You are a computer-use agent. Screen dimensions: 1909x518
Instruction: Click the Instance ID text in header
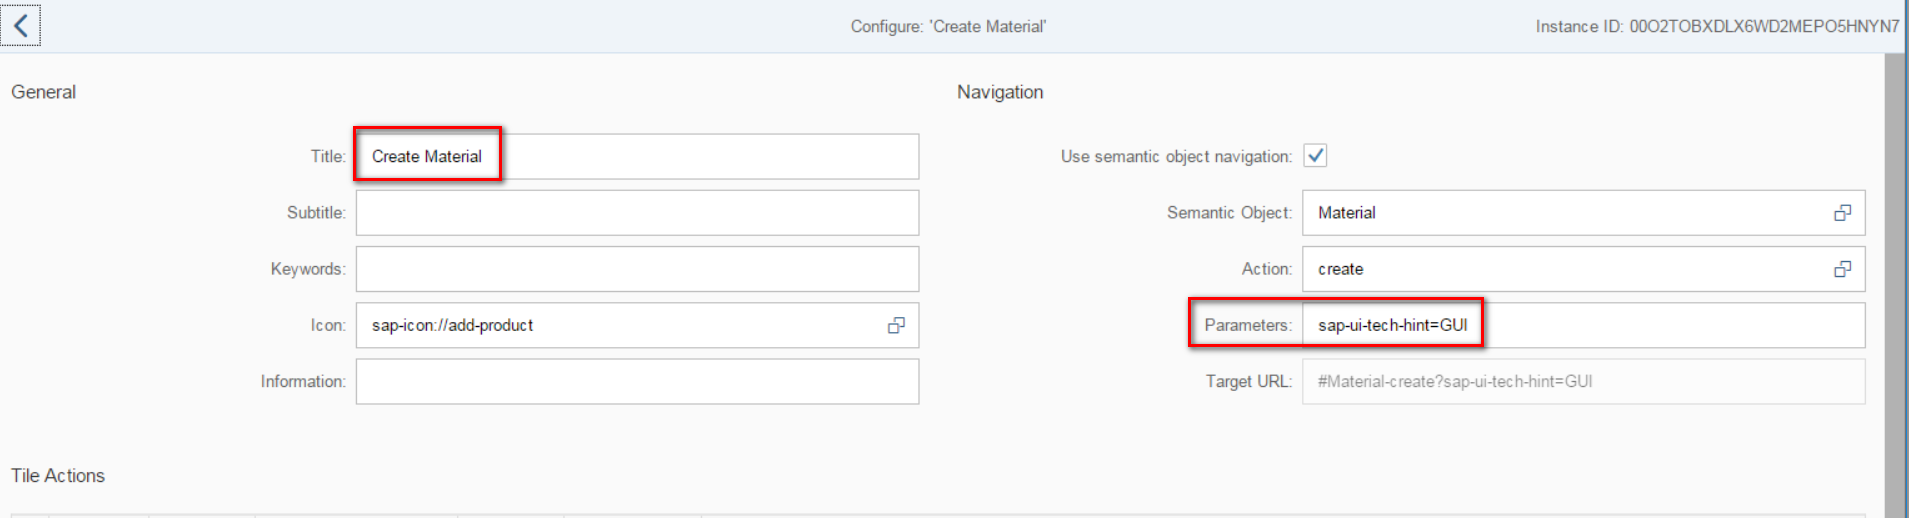[x=1716, y=27]
